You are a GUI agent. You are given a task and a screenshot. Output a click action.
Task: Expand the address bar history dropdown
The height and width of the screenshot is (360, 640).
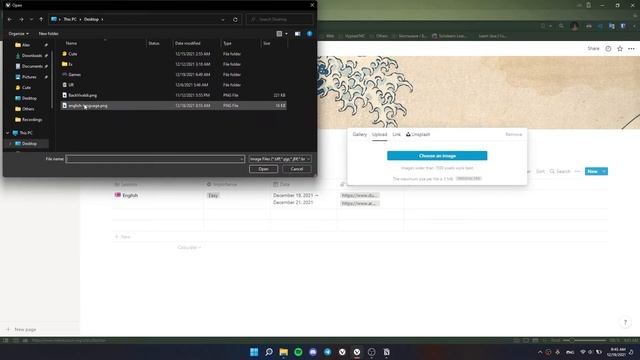pos(223,19)
